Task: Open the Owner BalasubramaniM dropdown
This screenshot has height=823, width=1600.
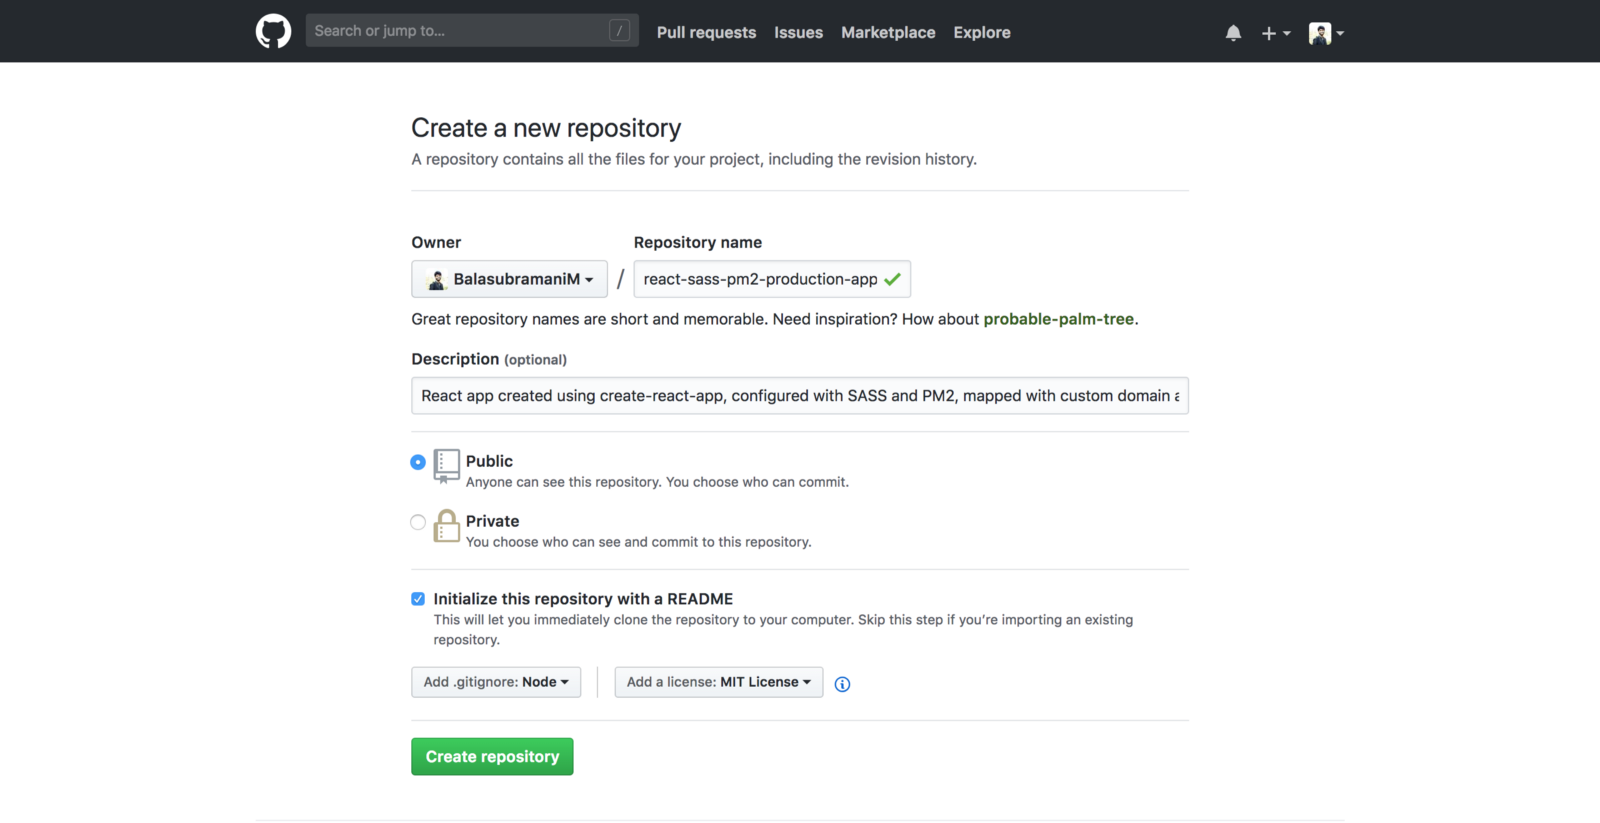Action: pos(509,279)
